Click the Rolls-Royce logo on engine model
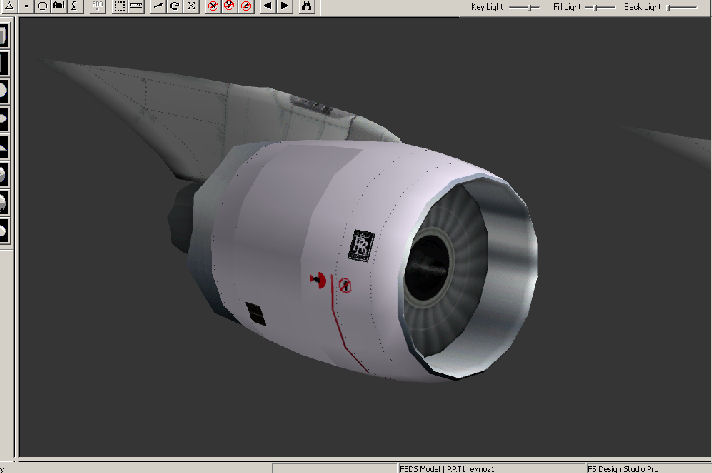The height and width of the screenshot is (473, 712). pos(362,245)
